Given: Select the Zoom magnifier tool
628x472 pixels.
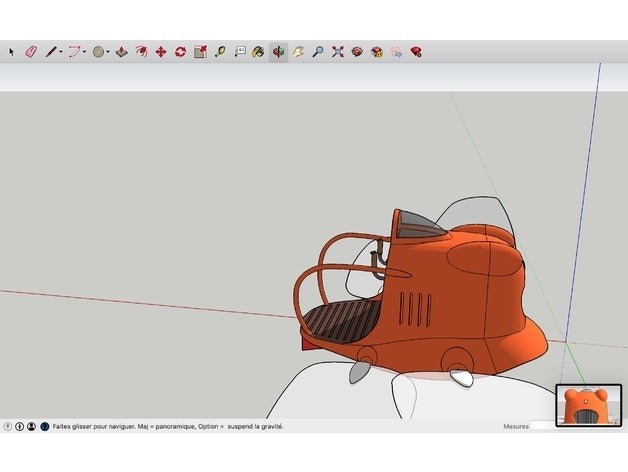Looking at the screenshot, I should pyautogui.click(x=317, y=51).
